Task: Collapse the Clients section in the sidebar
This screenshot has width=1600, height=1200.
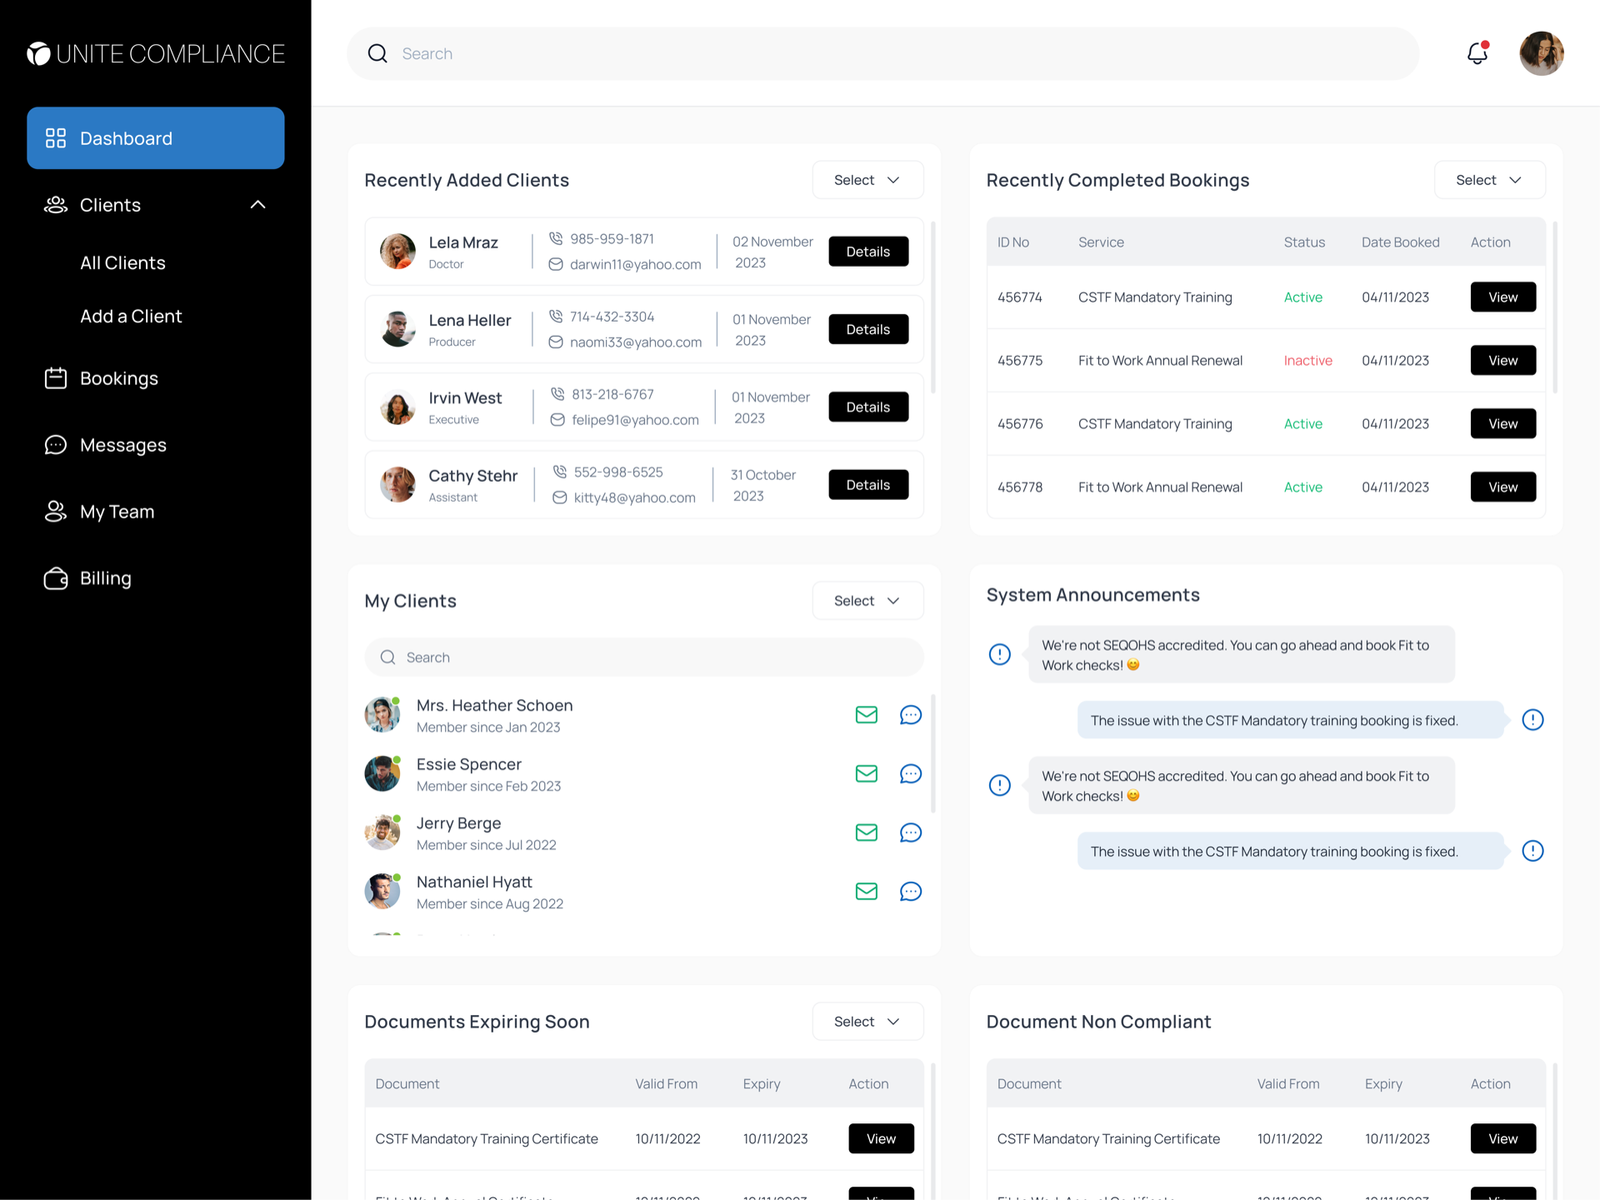Action: coord(258,205)
